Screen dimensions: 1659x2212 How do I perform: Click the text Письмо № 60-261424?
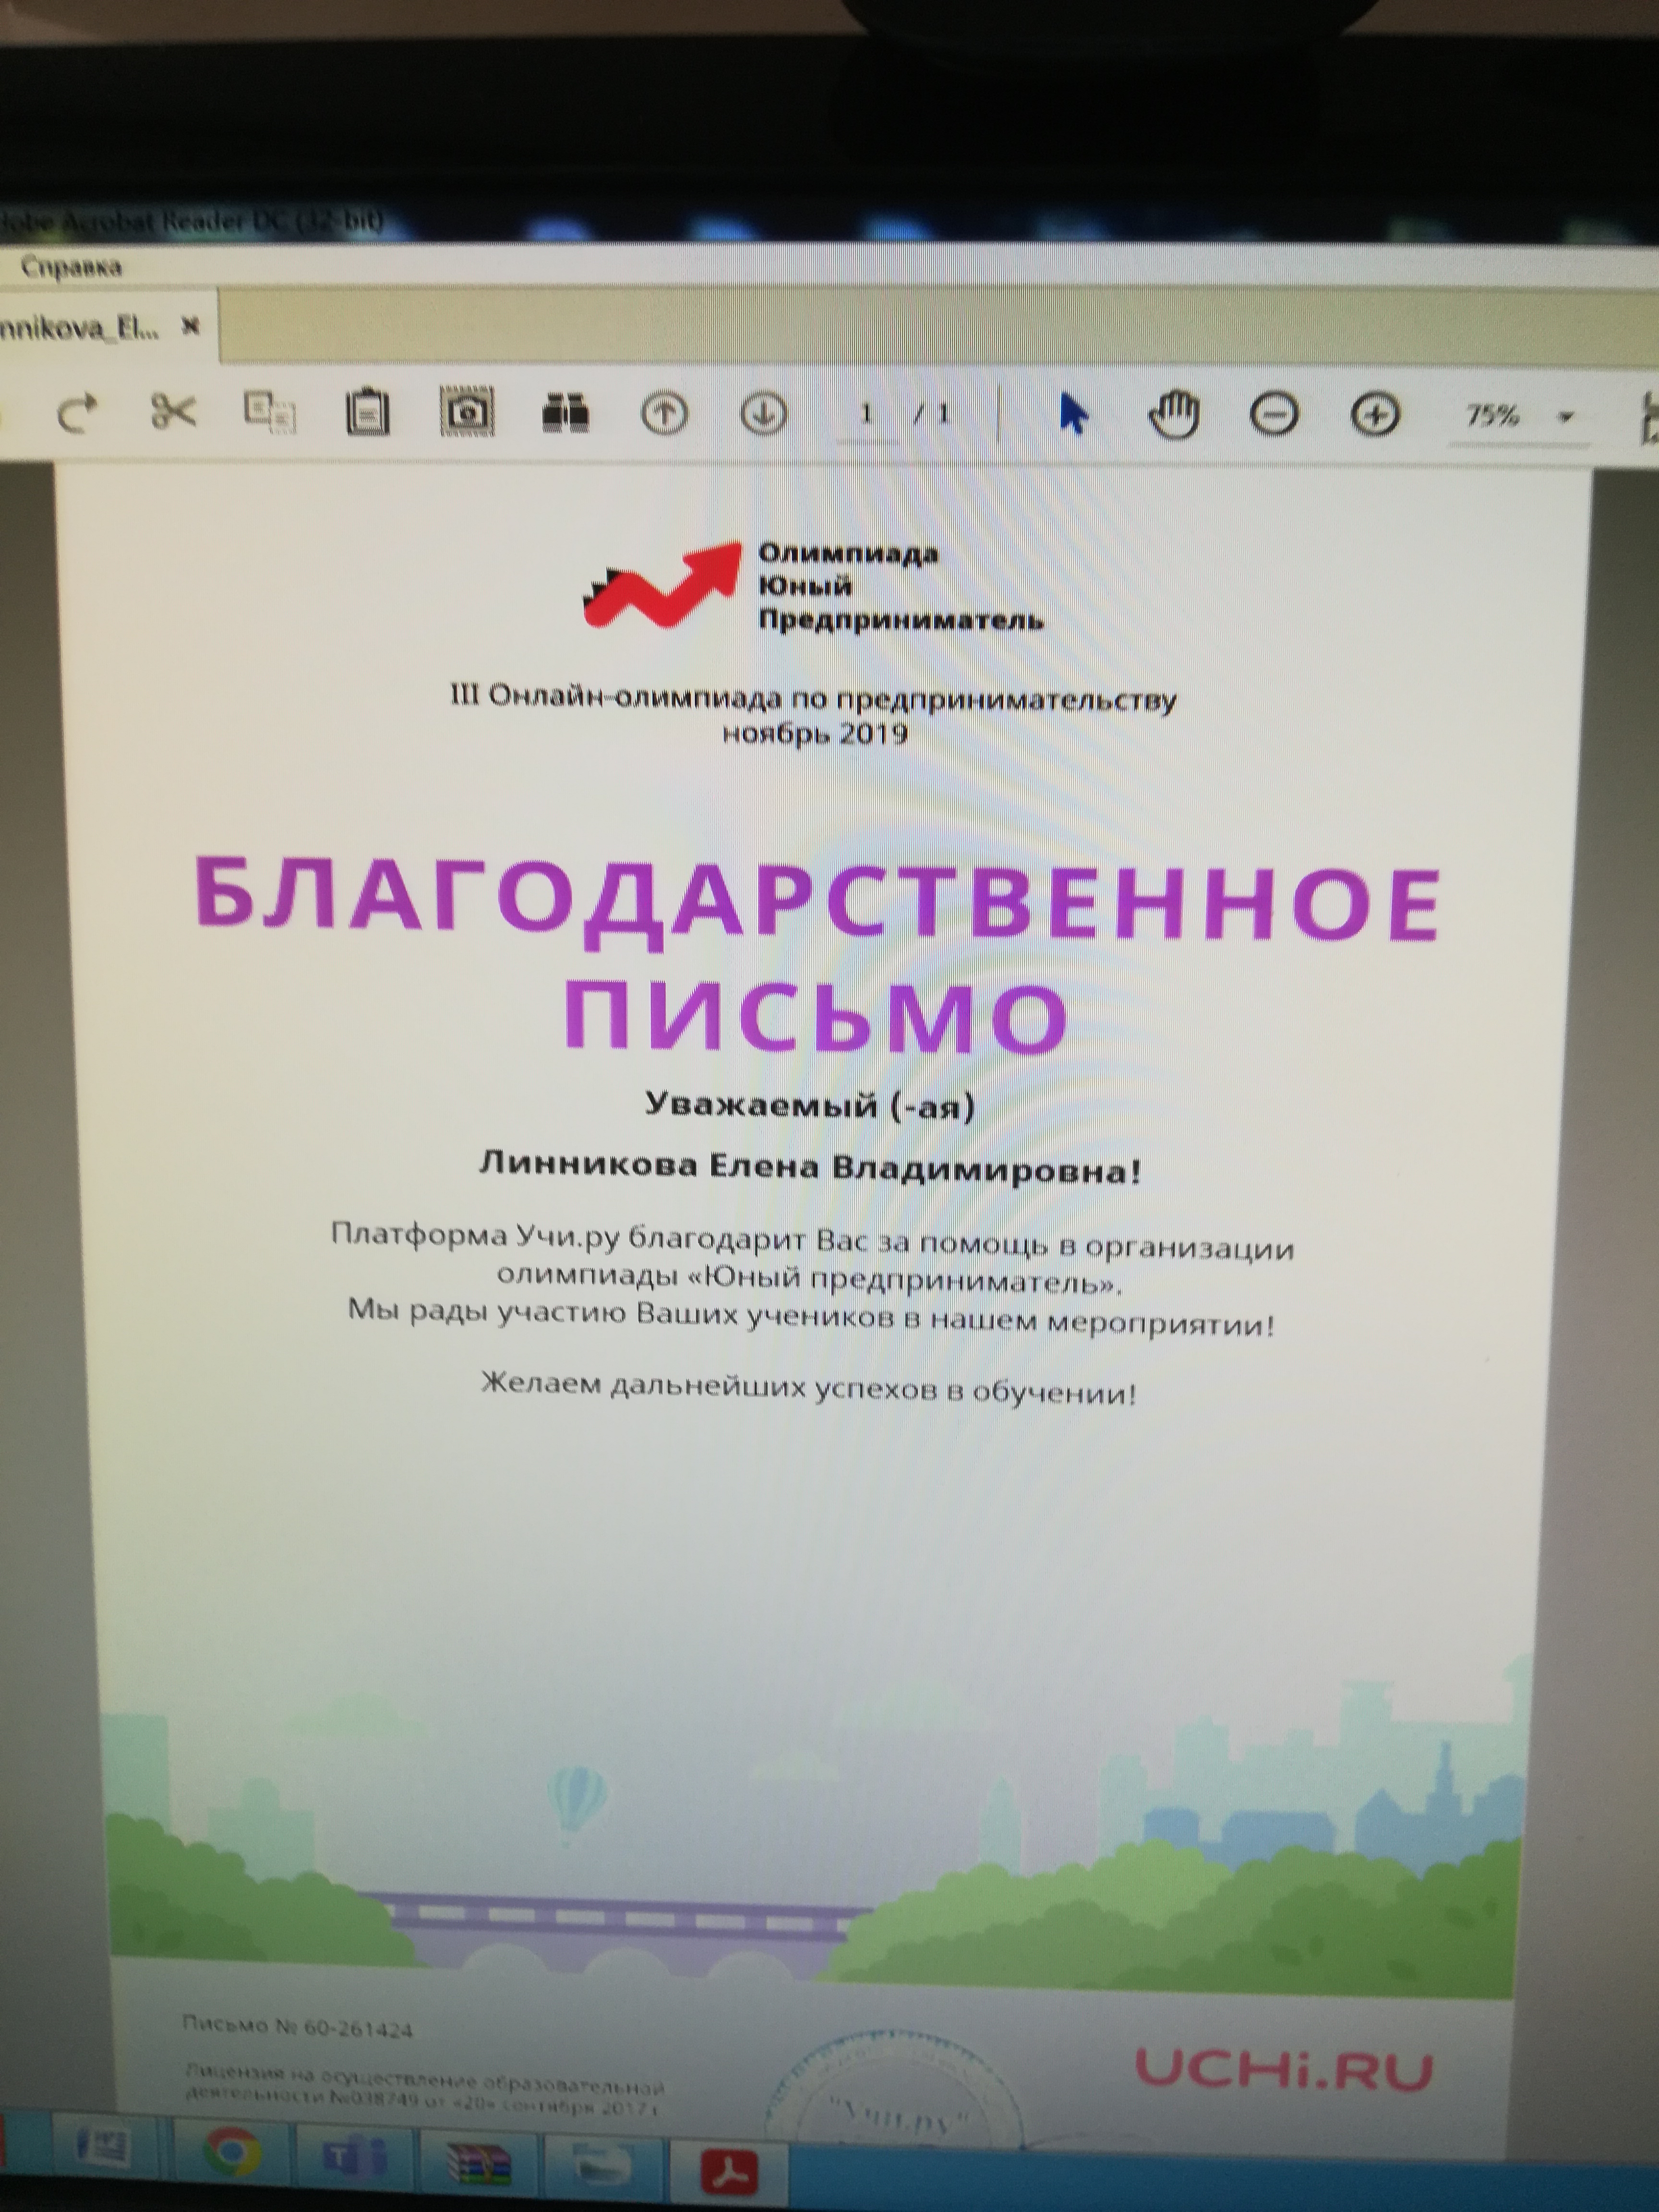(297, 2027)
